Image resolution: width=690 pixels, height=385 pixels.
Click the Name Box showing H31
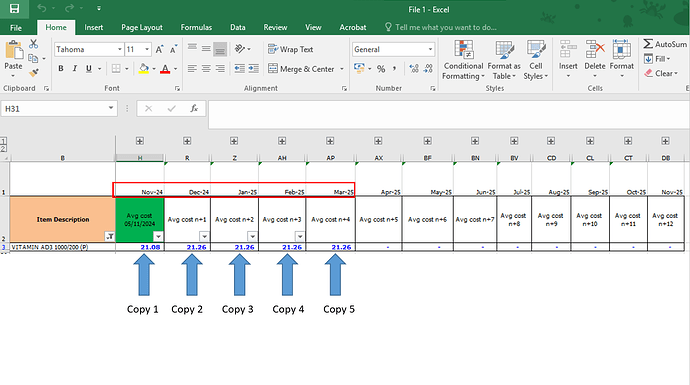(59, 108)
